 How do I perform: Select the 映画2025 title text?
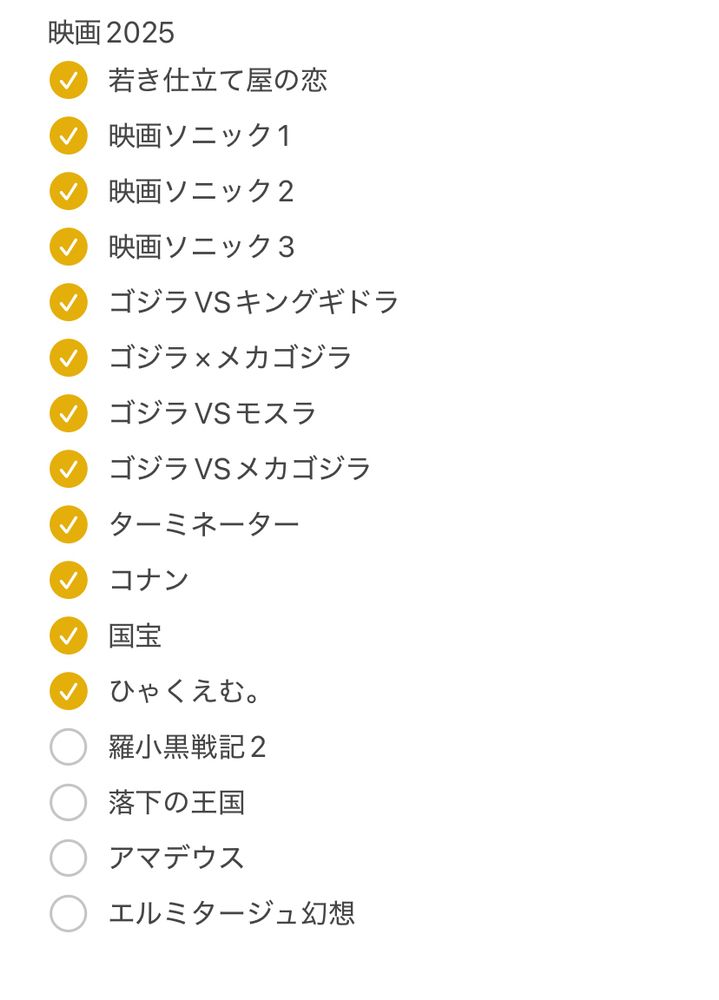[x=111, y=33]
